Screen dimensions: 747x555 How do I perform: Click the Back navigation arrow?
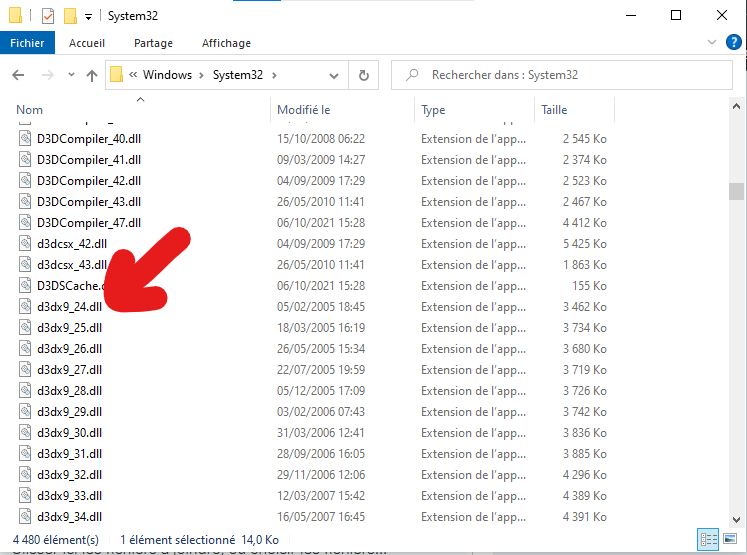tap(18, 75)
